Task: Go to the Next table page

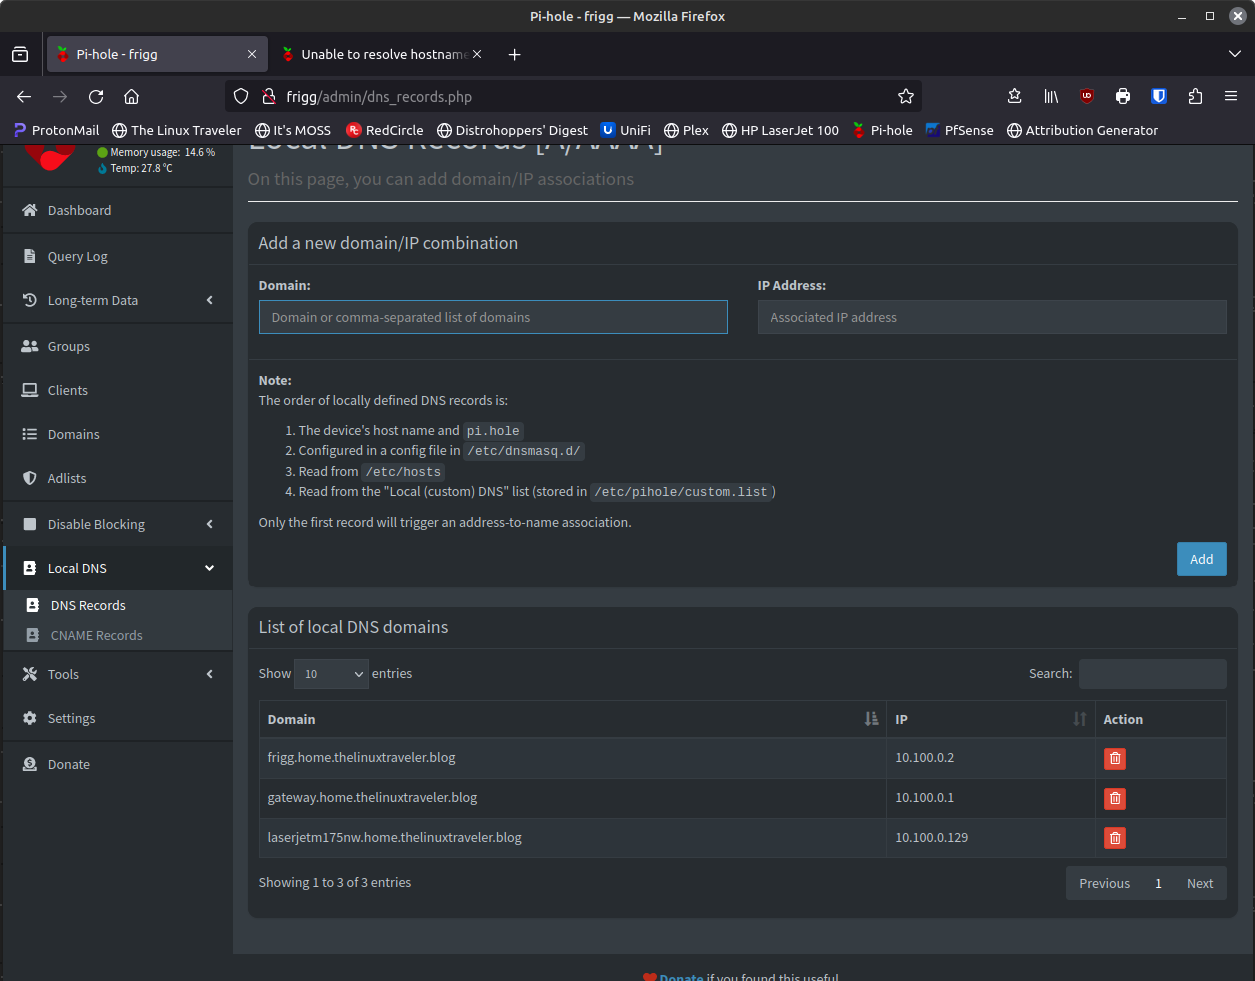Action: pos(1200,884)
